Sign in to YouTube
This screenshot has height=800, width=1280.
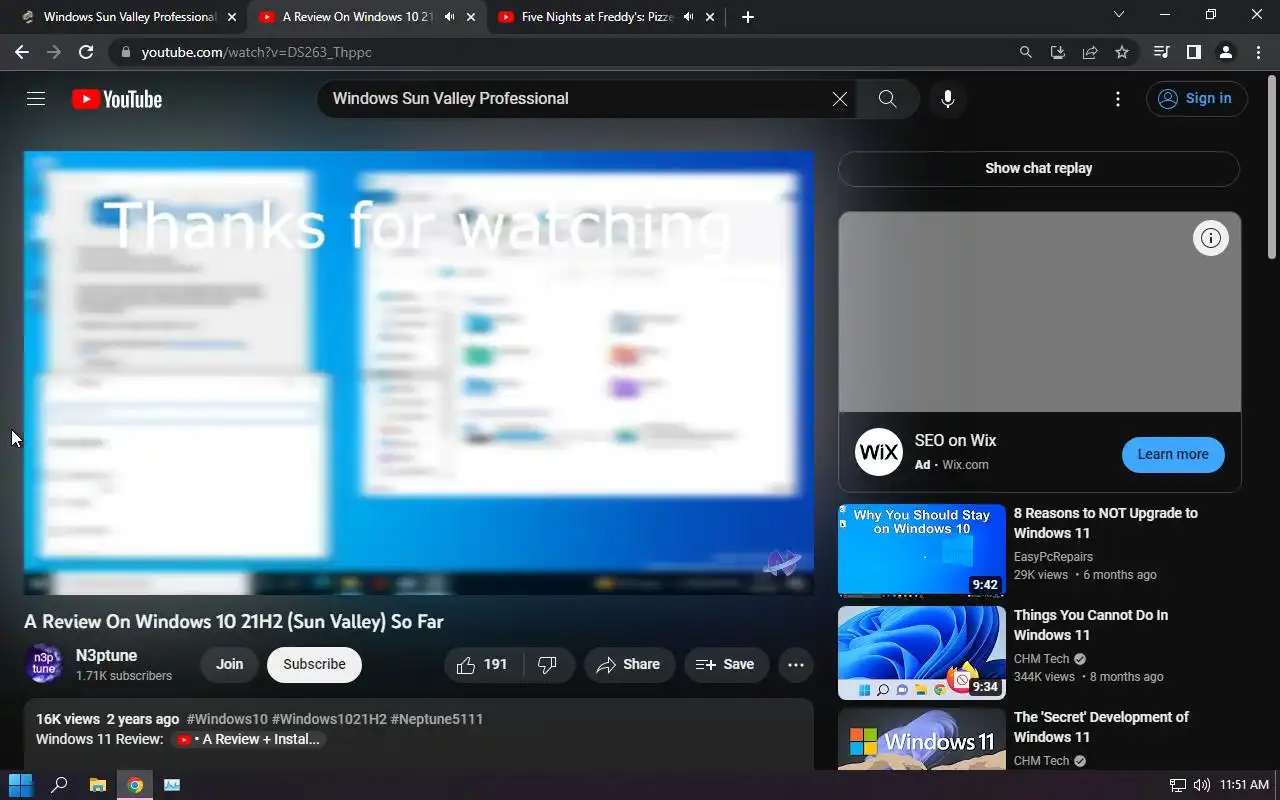click(x=1196, y=99)
